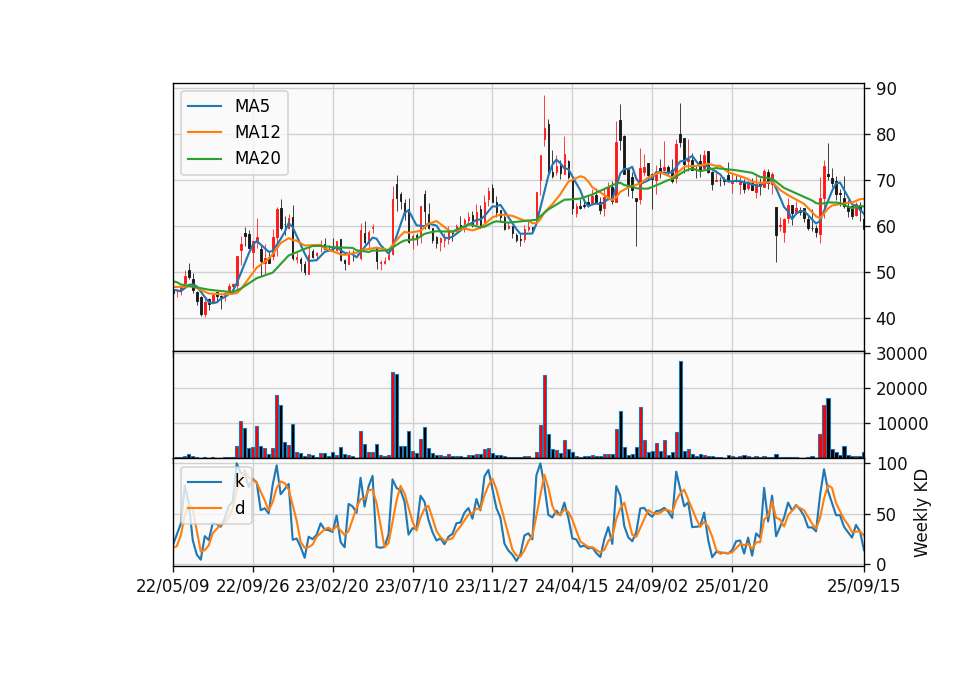Click the 70 price axis label
960x690 pixels.
[886, 181]
